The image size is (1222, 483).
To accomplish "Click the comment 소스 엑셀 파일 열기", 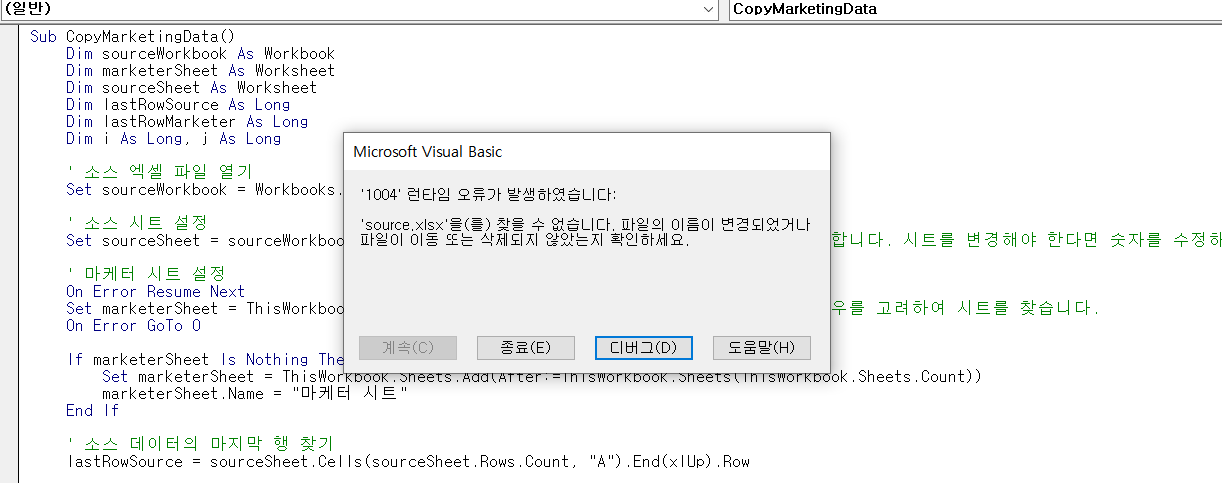I will (x=159, y=172).
